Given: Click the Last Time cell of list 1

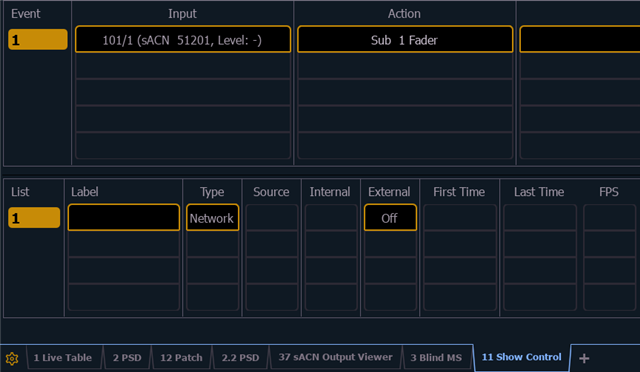Looking at the screenshot, I should [540, 218].
